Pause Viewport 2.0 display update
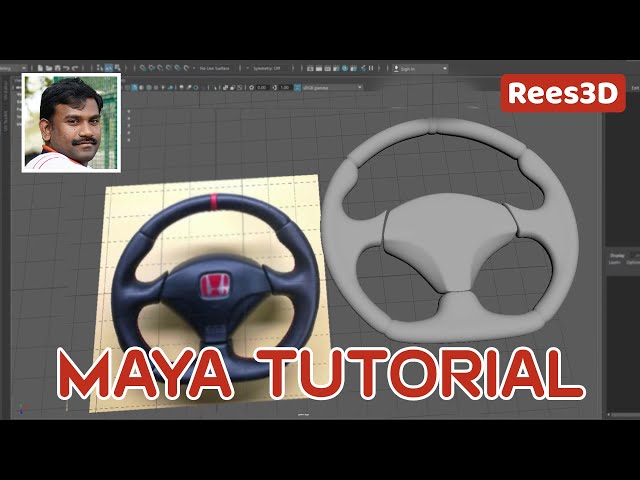 pos(371,68)
